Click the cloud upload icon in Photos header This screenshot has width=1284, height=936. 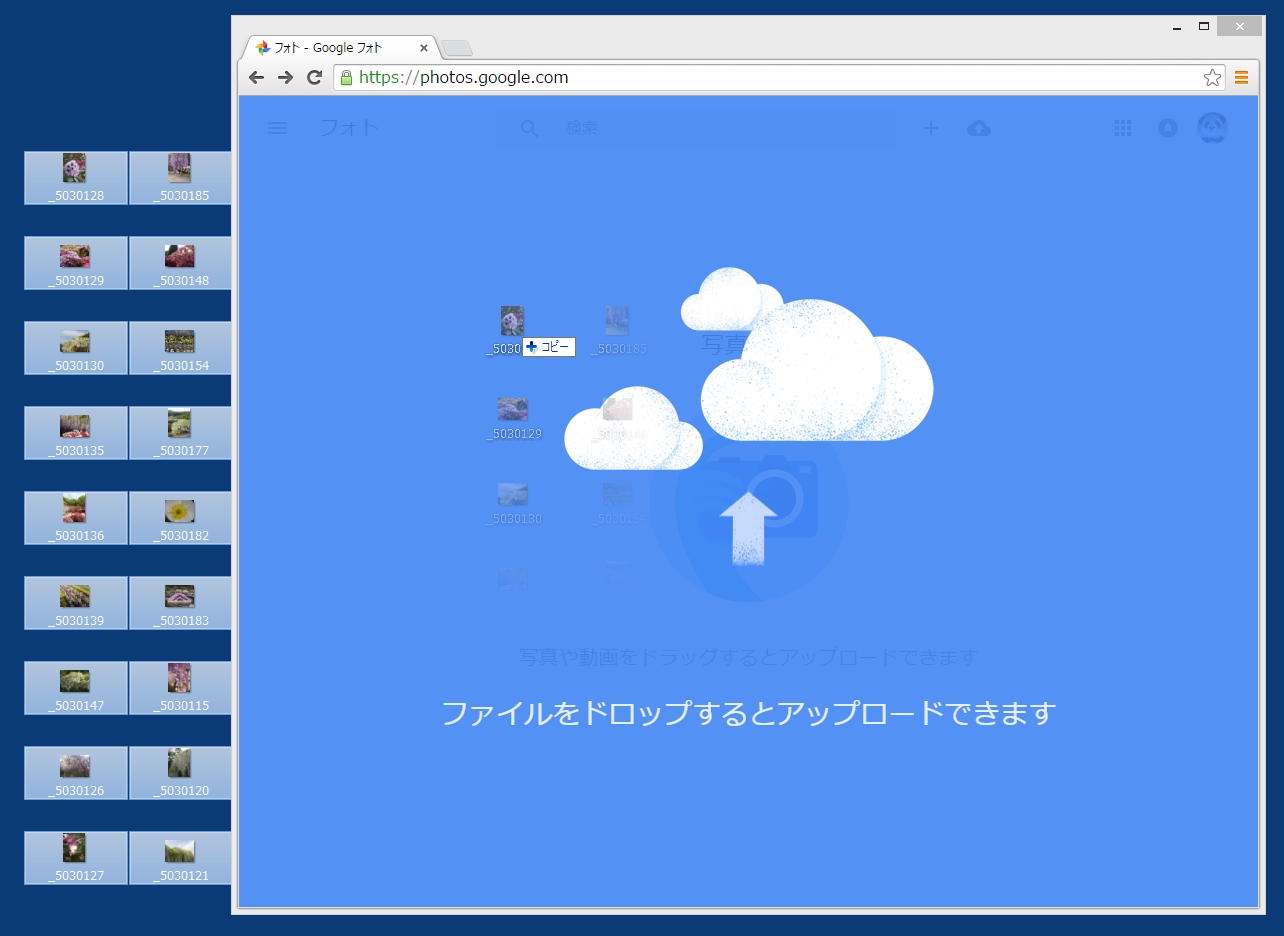coord(979,128)
